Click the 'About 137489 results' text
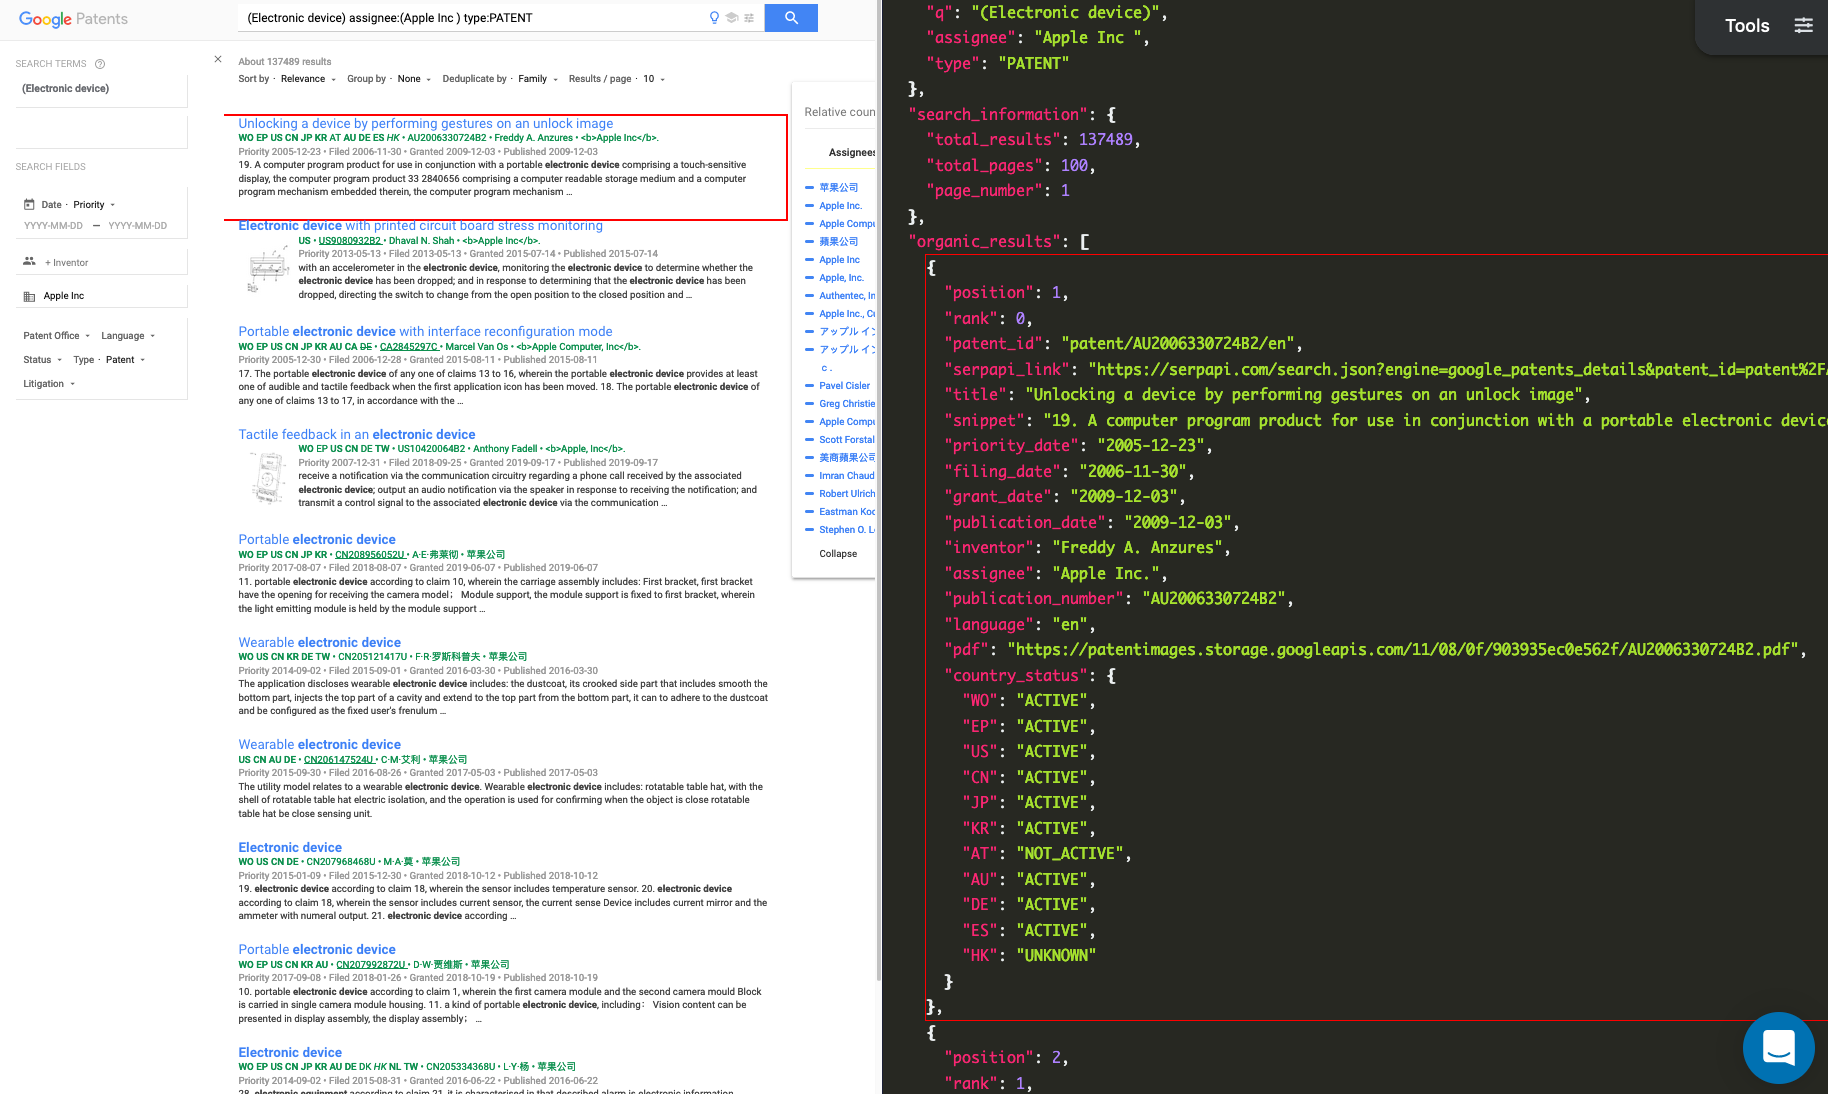The image size is (1828, 1094). click(285, 62)
